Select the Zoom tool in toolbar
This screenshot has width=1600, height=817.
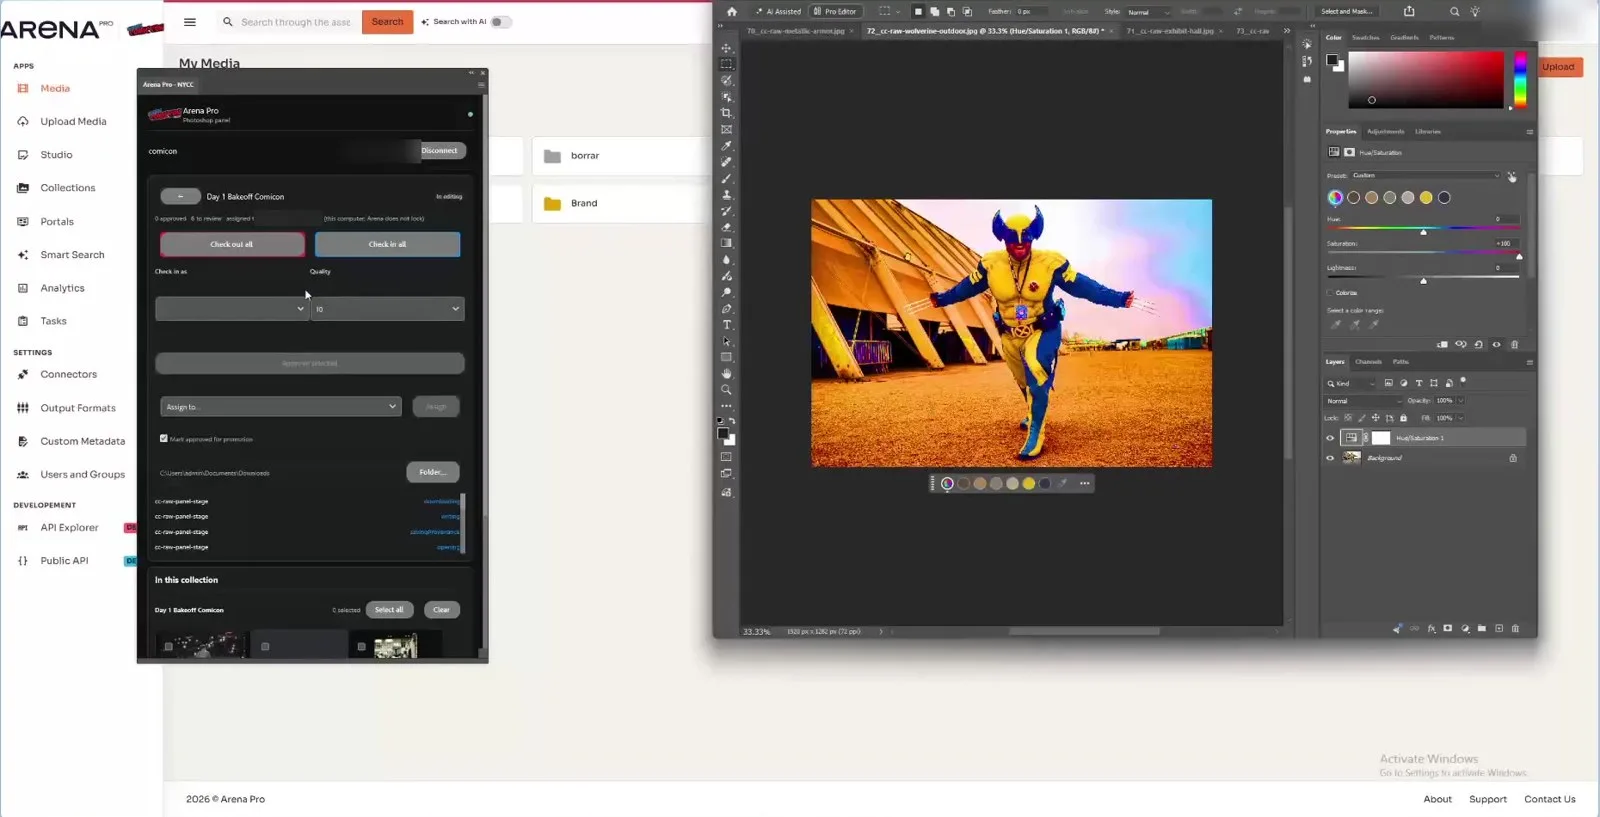[727, 390]
